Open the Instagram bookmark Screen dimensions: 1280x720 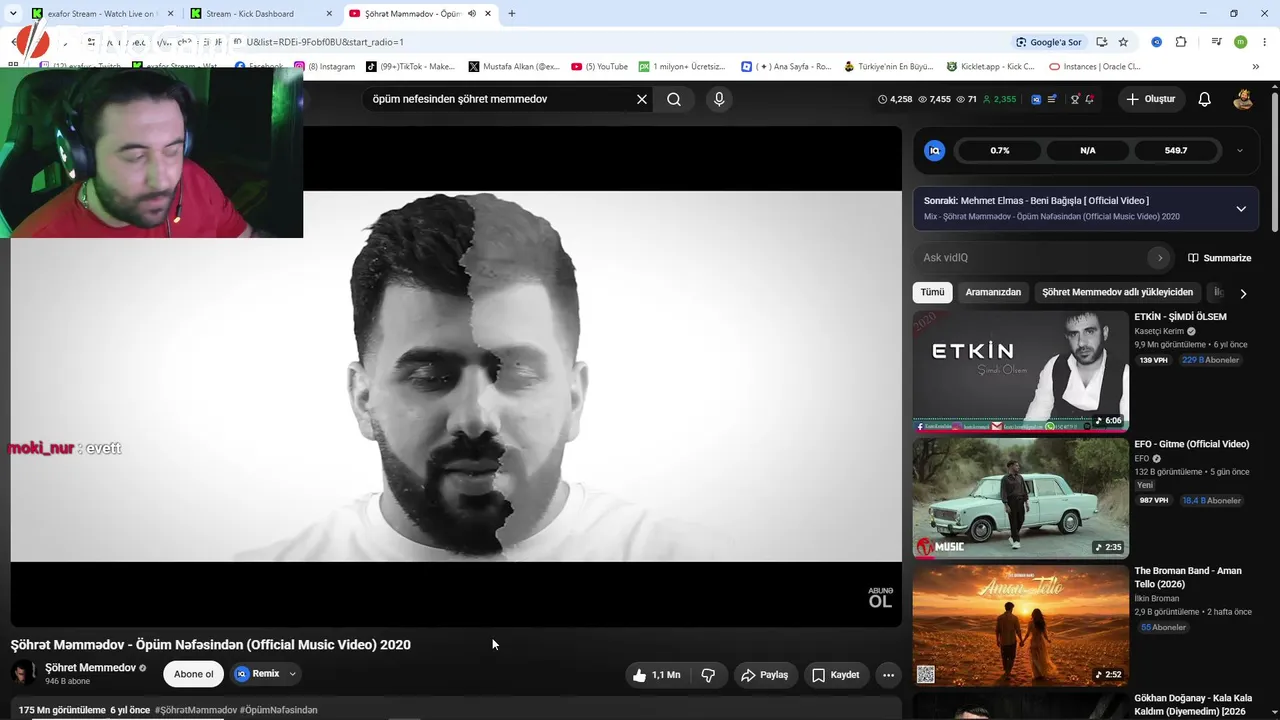325,67
